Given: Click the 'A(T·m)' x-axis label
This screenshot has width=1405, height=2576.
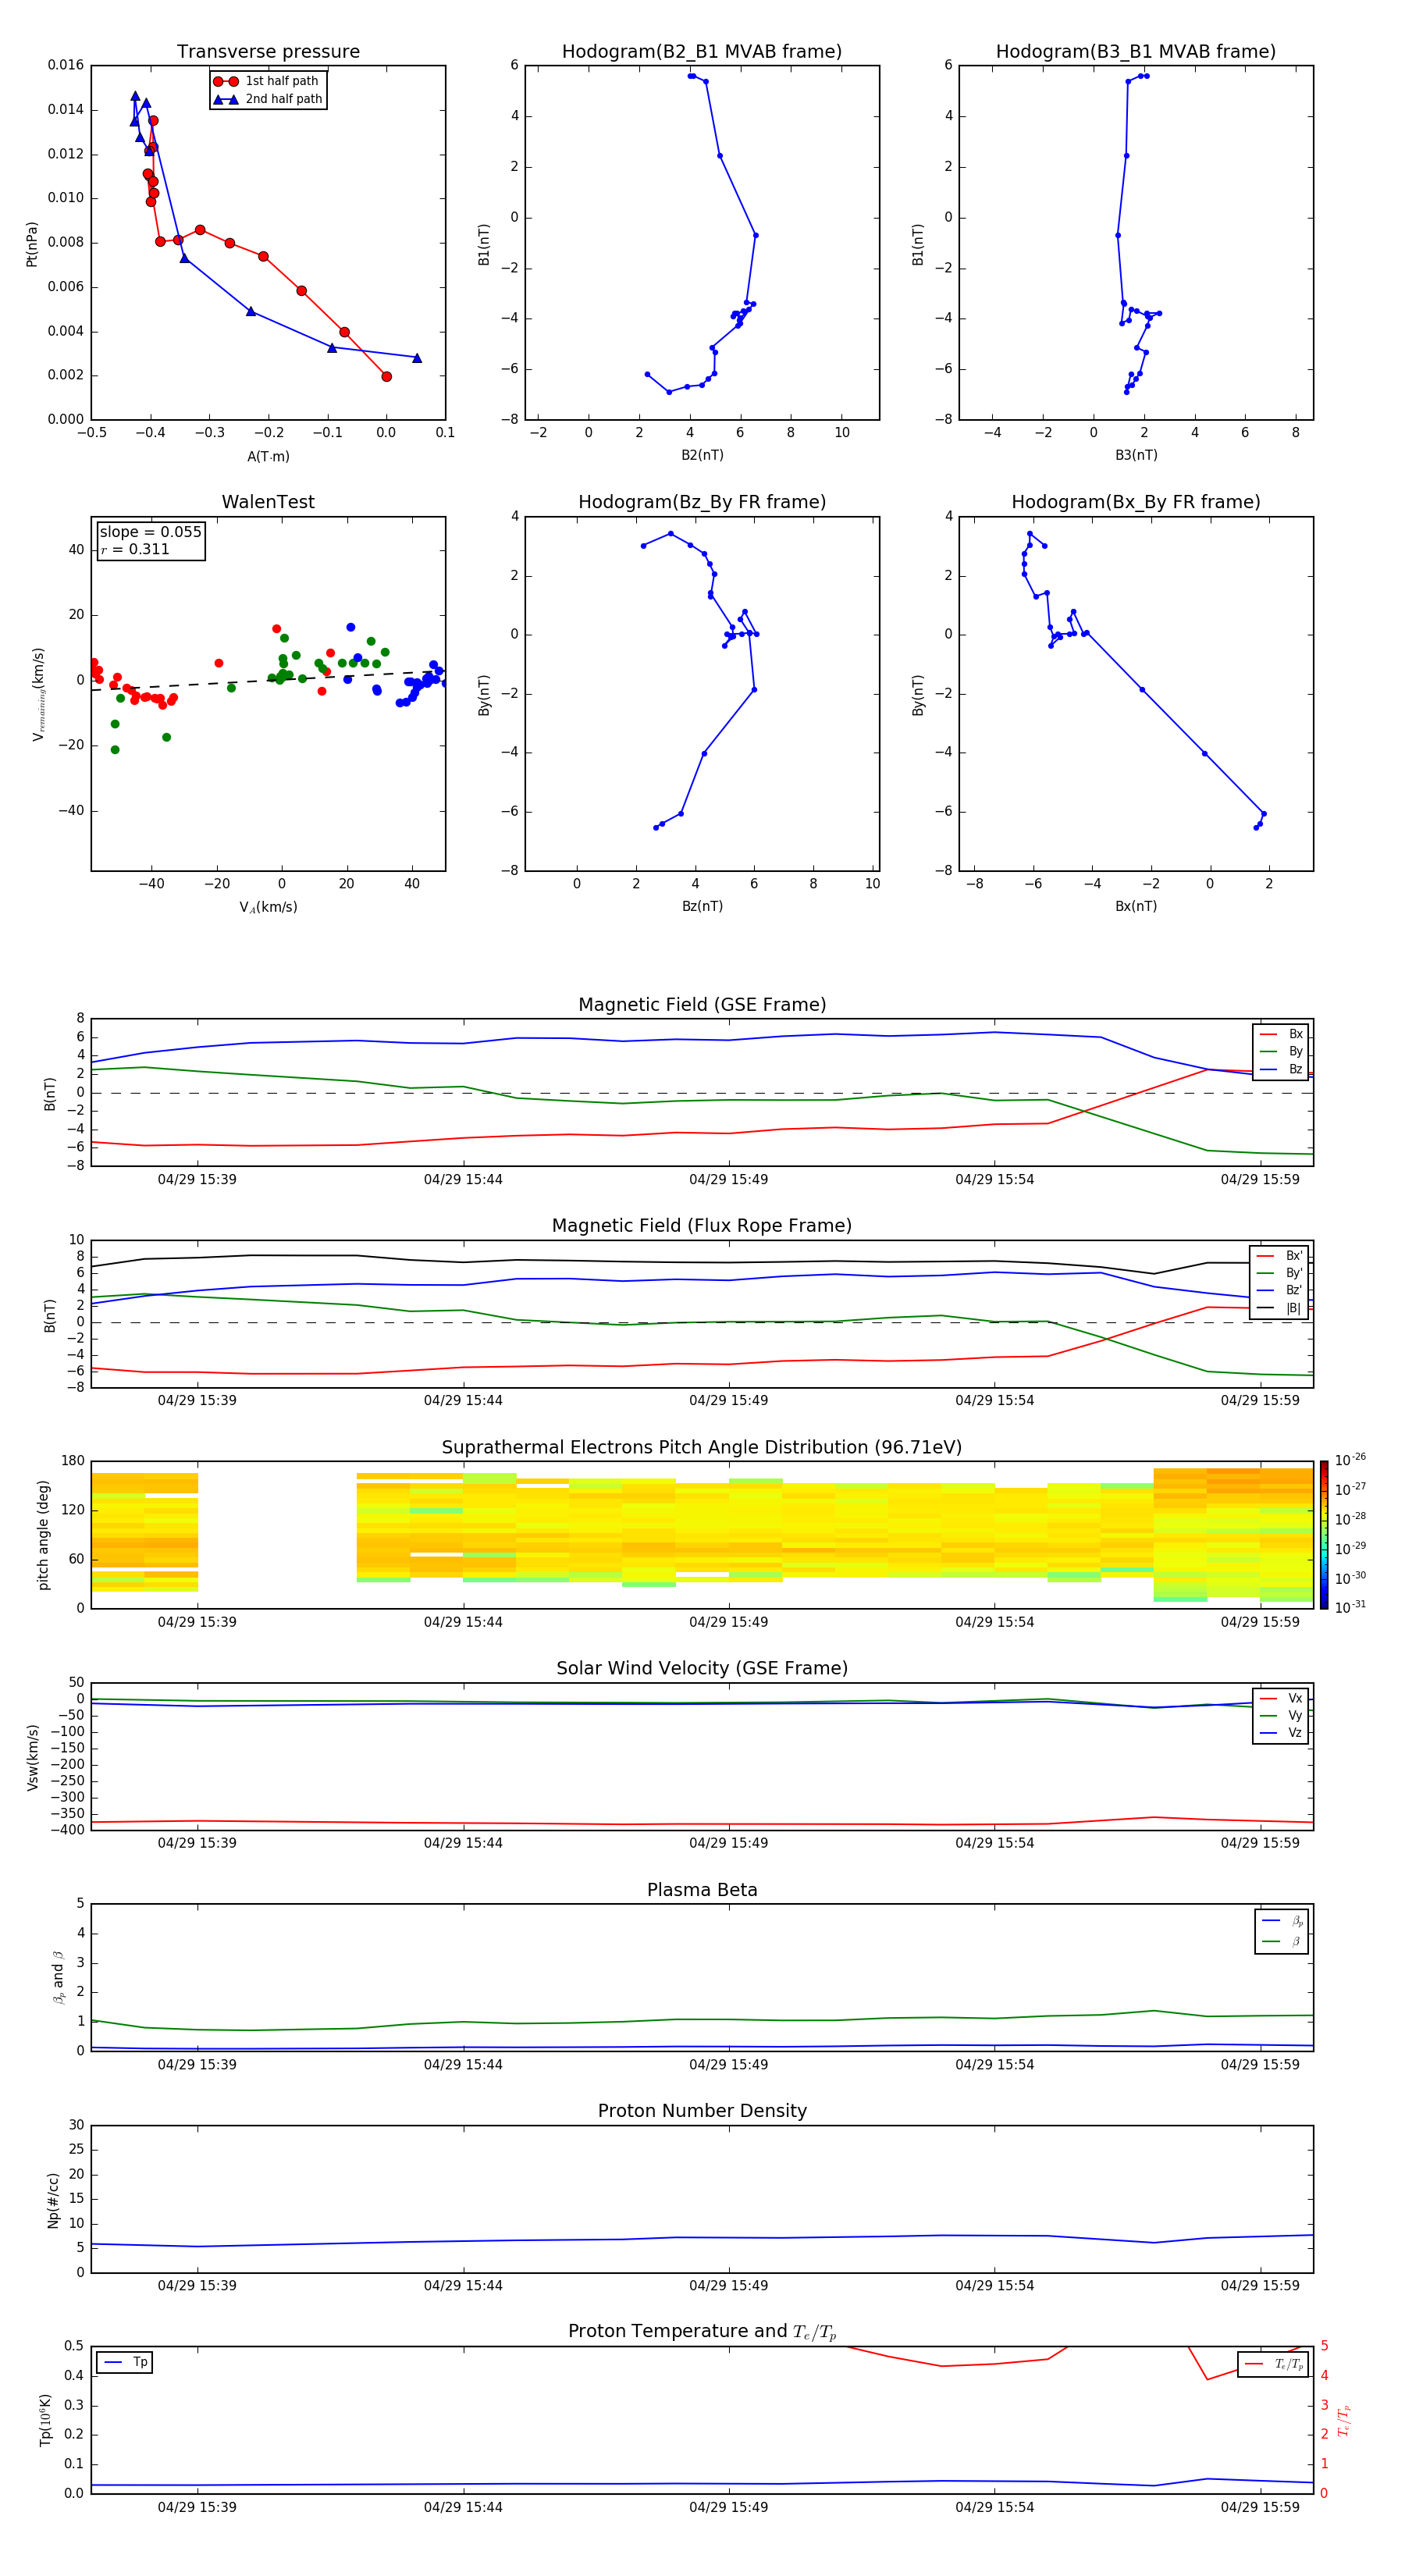Looking at the screenshot, I should click(268, 456).
